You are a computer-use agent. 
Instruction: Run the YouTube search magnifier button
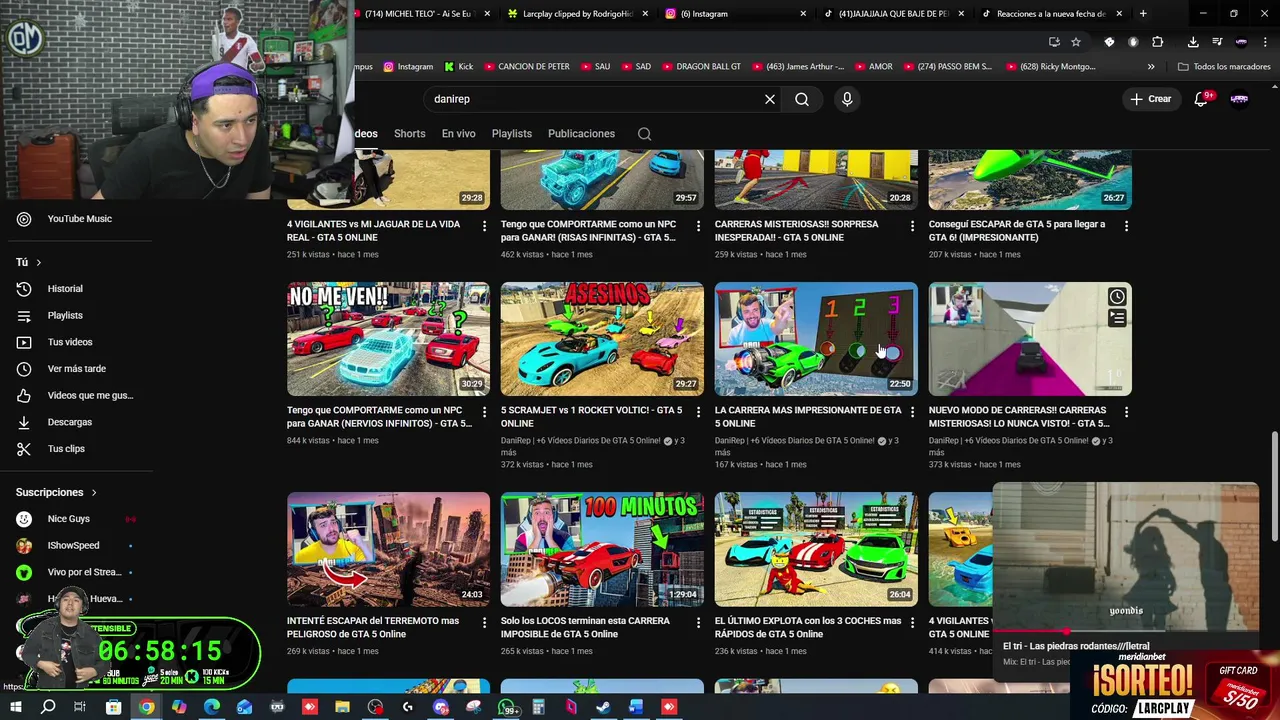[802, 99]
